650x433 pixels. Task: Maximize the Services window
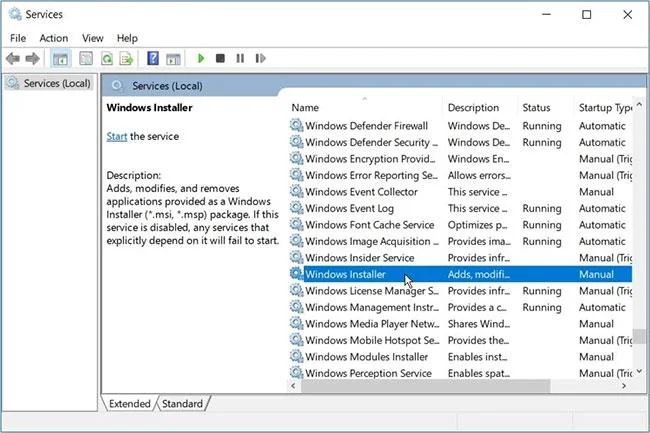point(587,15)
